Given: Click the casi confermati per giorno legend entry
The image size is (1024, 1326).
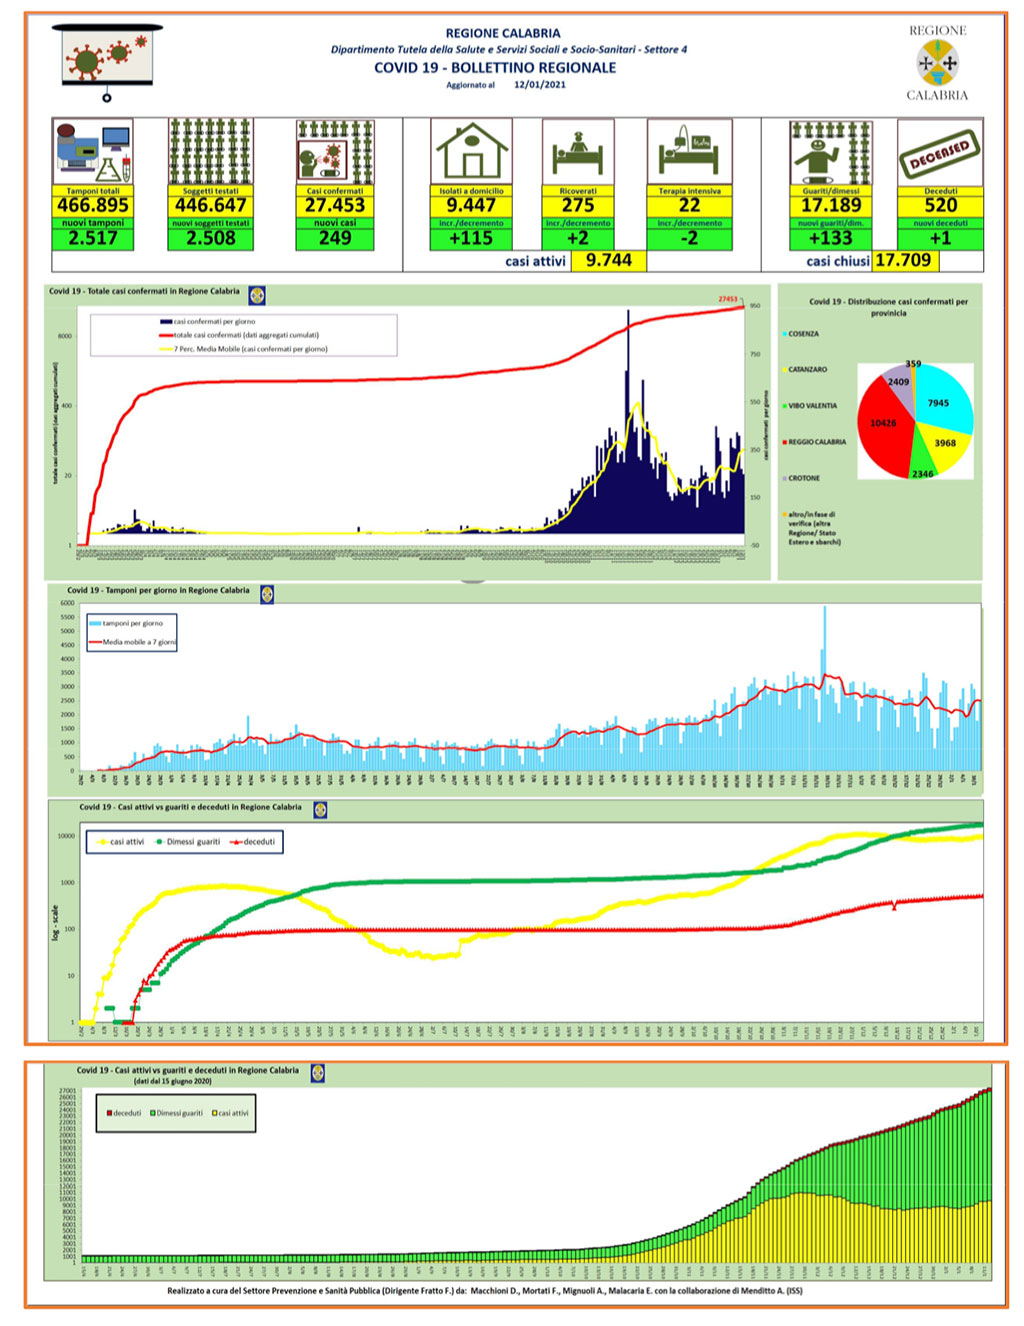Looking at the screenshot, I should [207, 322].
